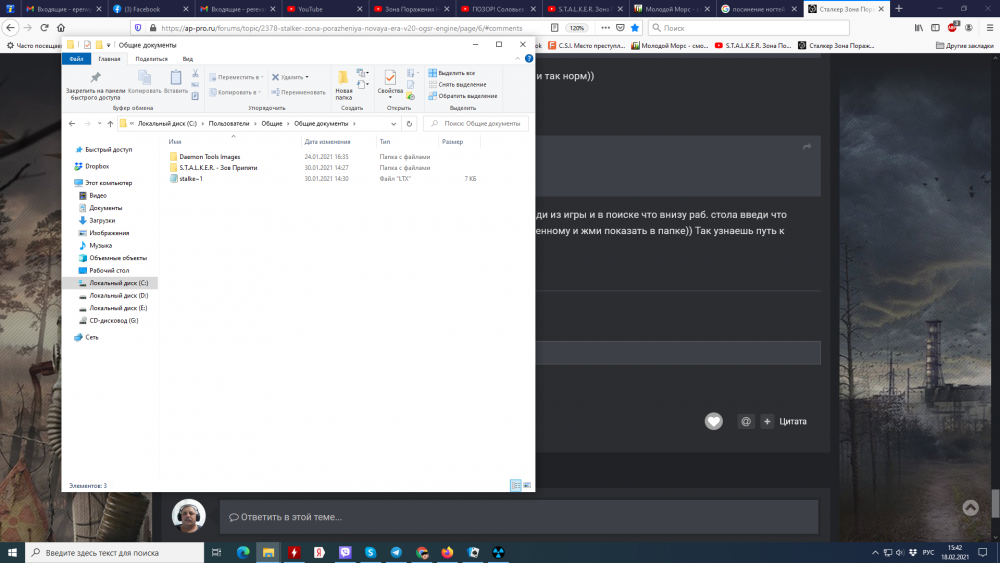Click the Цитата quote link
Screen dimensions: 1000x563
tap(792, 422)
